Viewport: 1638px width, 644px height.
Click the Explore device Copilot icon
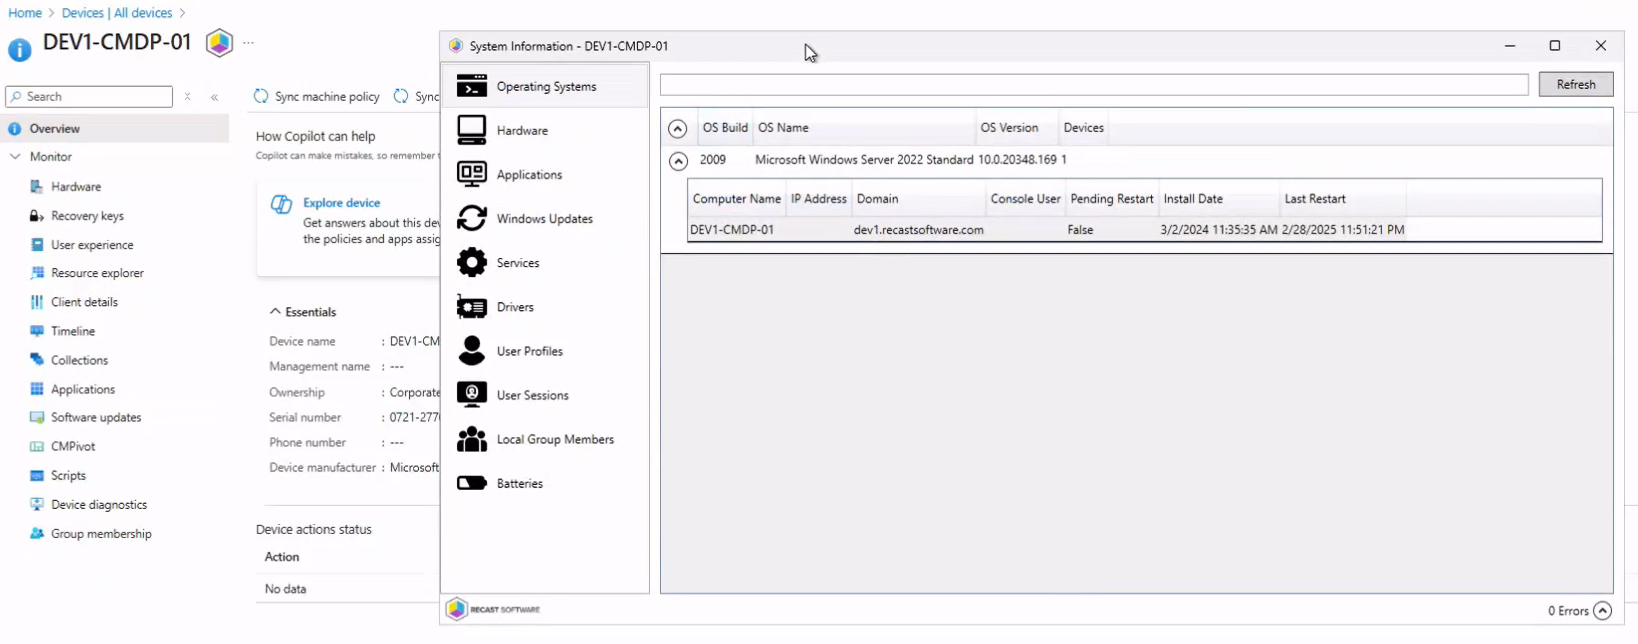[x=282, y=204]
